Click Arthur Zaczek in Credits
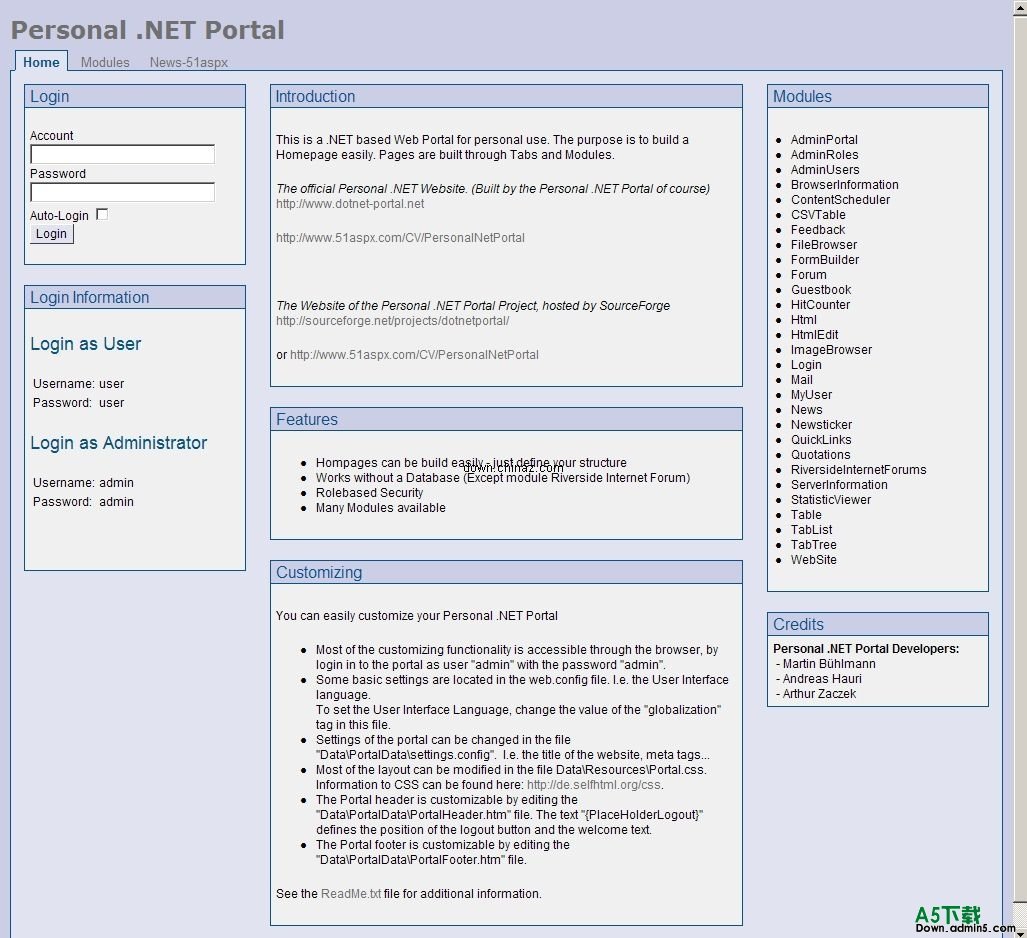Screen dimensions: 1027x938 (x=819, y=694)
